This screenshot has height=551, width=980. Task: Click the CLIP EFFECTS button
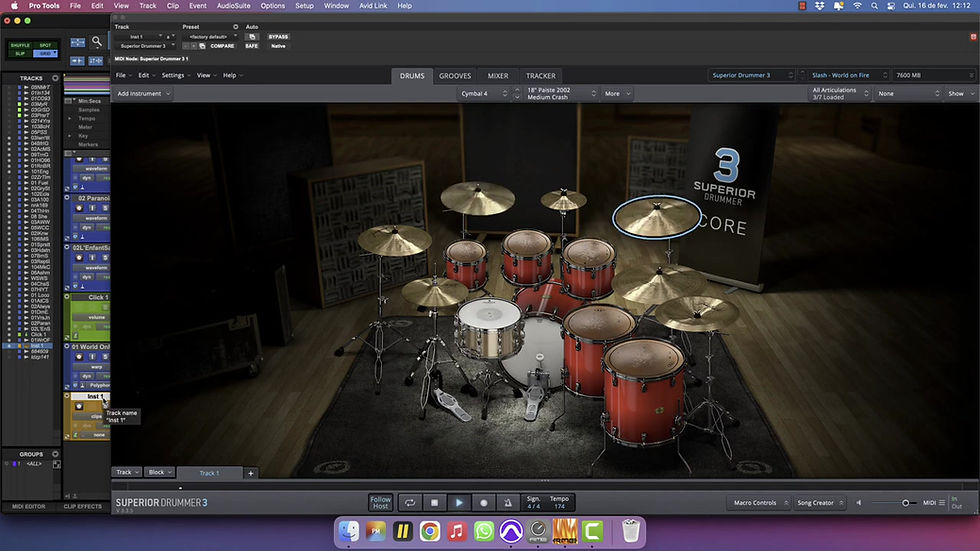(82, 507)
